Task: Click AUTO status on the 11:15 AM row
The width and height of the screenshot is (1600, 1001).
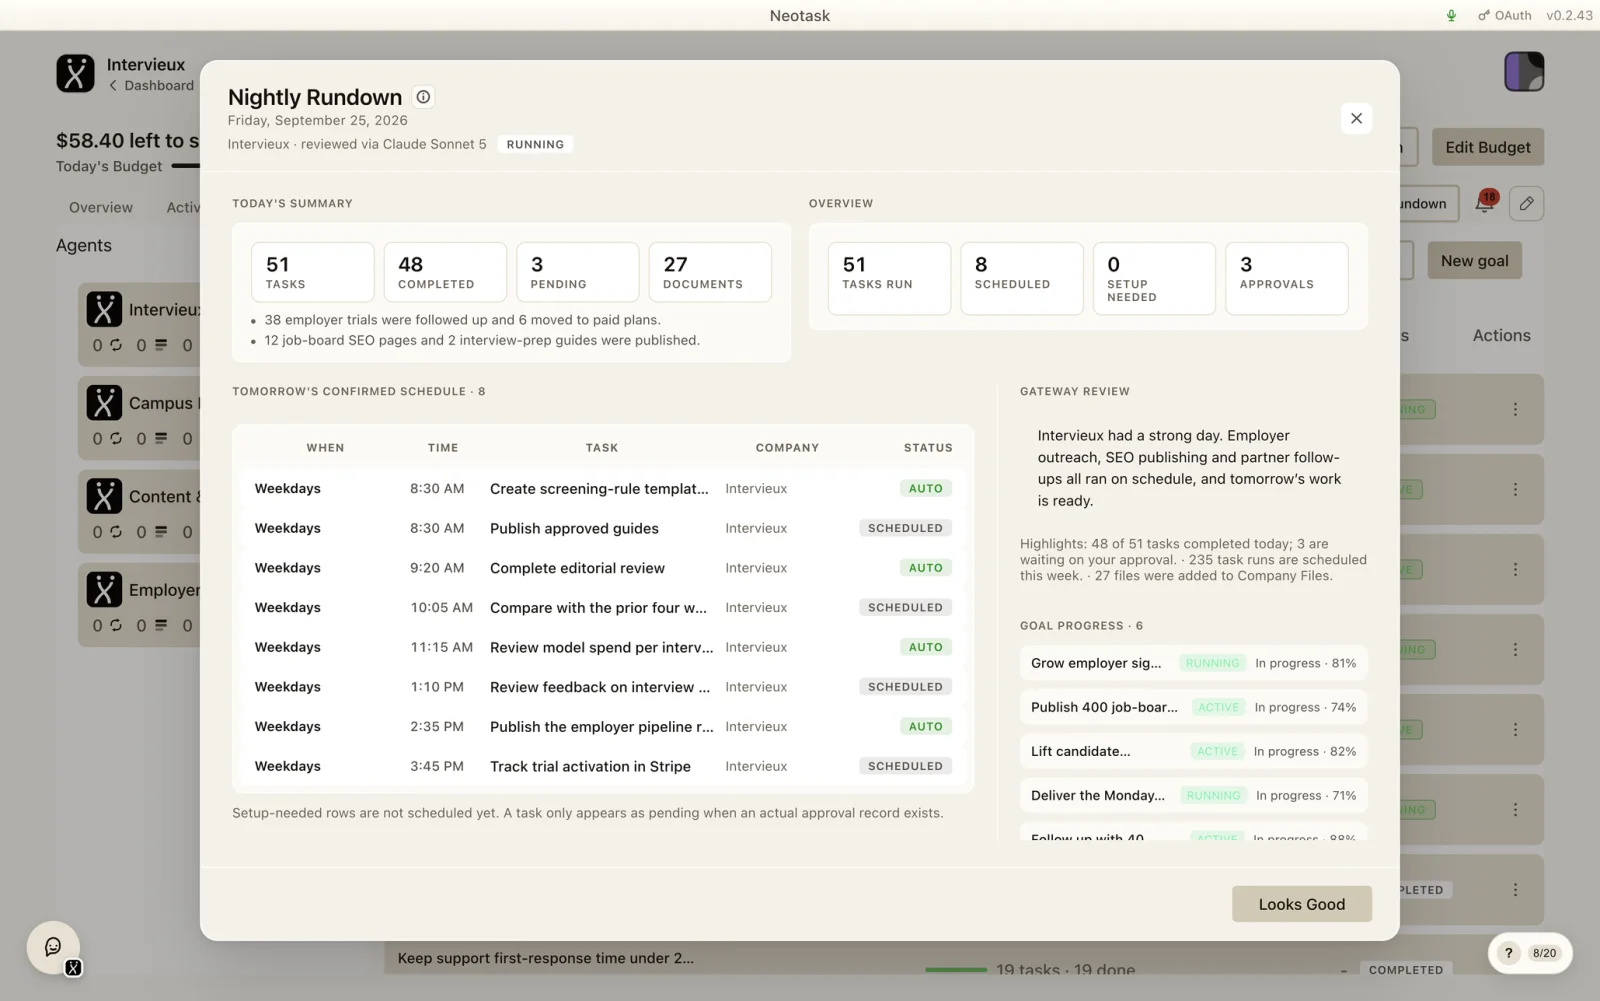Action: [925, 647]
